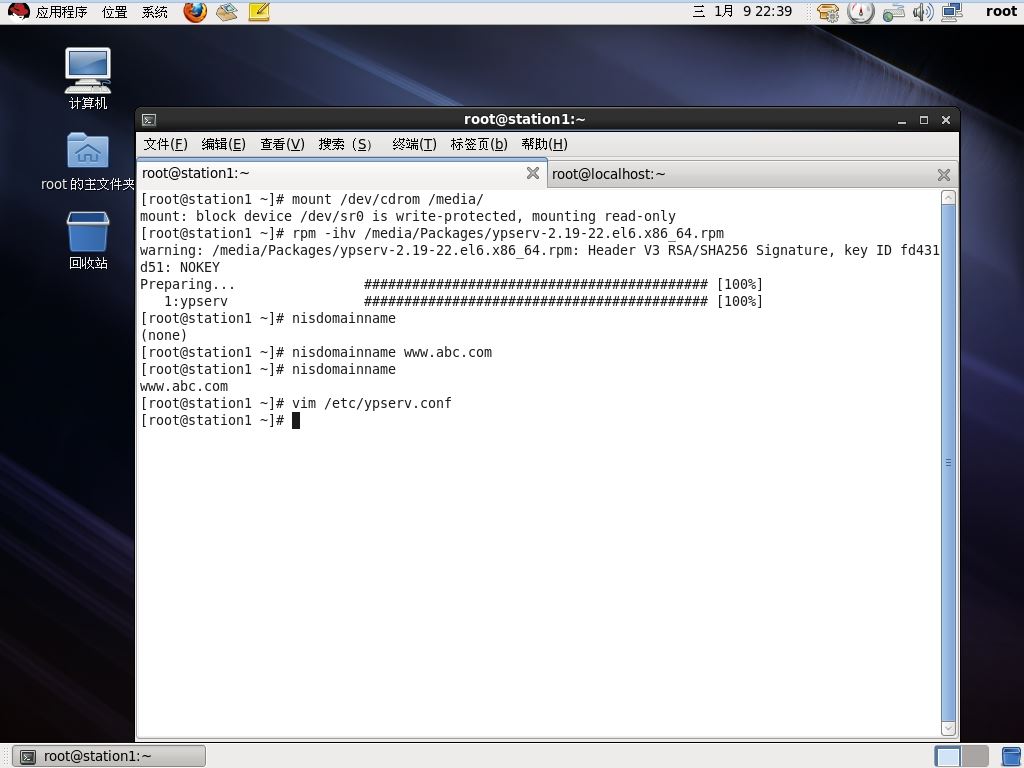The width and height of the screenshot is (1024, 768).
Task: Maximize the terminal window
Action: click(923, 120)
